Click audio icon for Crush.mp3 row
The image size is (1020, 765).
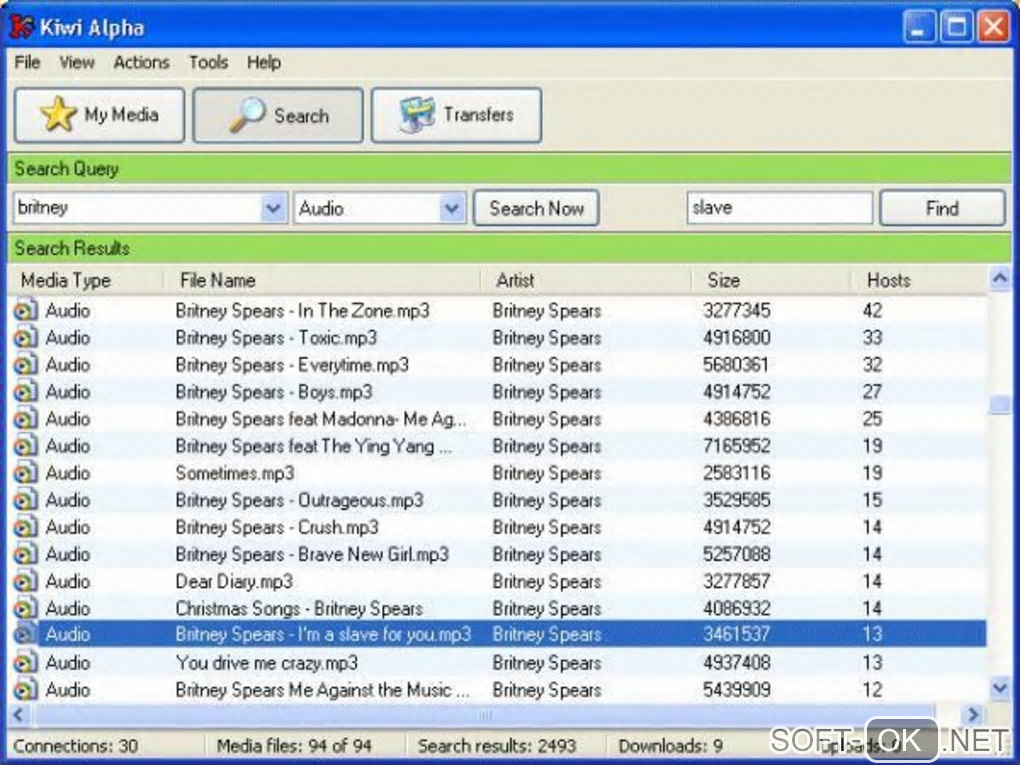coord(25,527)
